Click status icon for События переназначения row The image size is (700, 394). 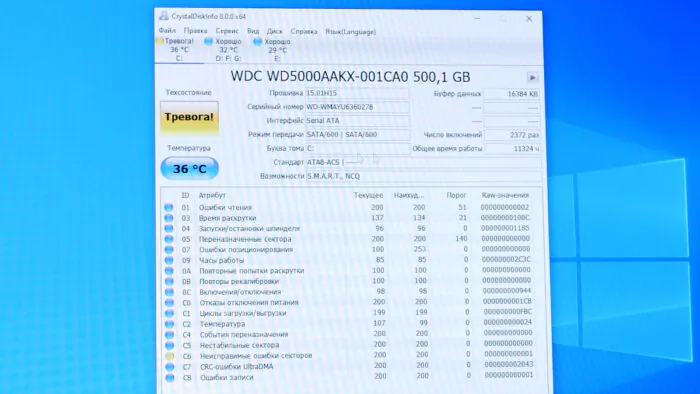tap(170, 335)
